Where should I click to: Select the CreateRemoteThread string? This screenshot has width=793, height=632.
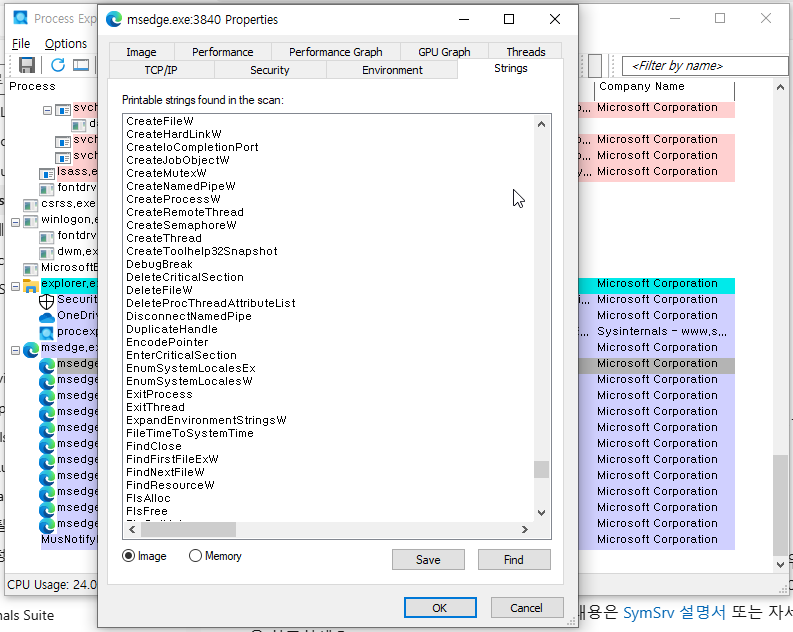point(185,212)
